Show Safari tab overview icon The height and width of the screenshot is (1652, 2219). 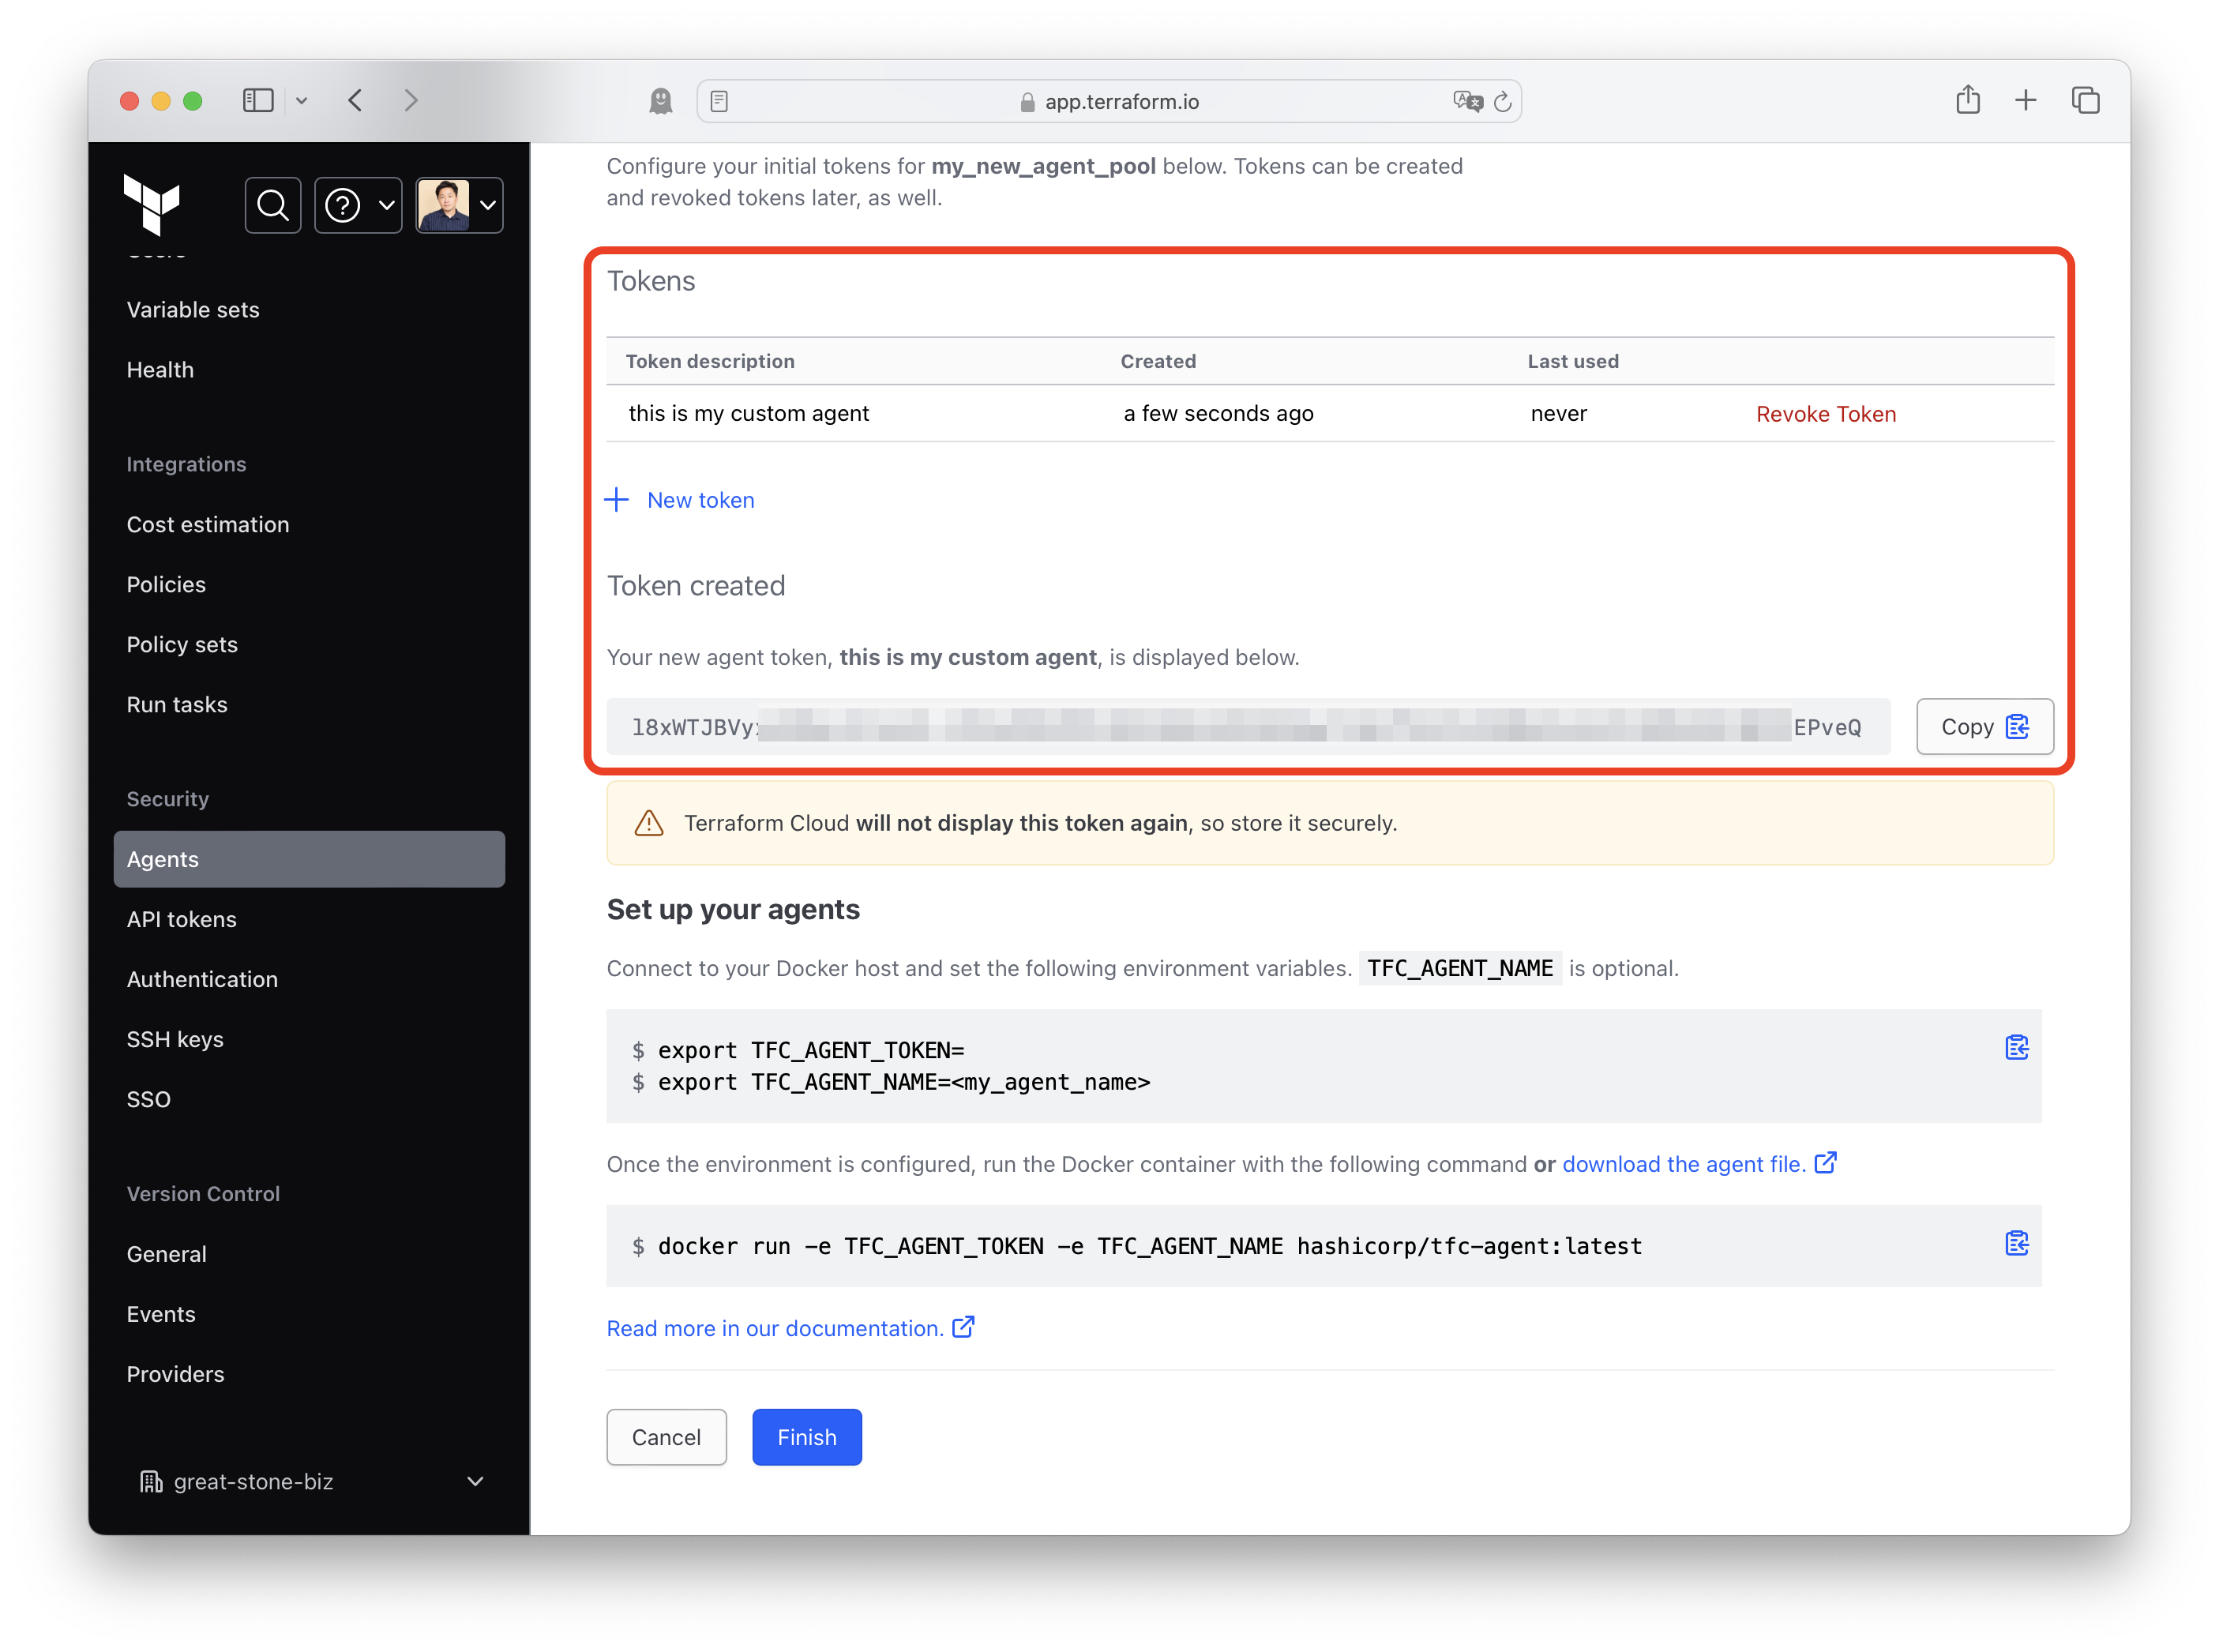pyautogui.click(x=2085, y=100)
